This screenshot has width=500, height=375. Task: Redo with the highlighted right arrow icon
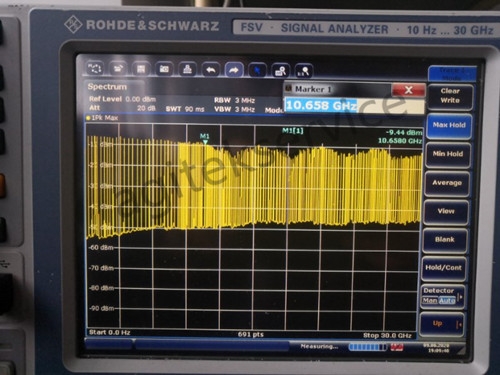point(234,70)
